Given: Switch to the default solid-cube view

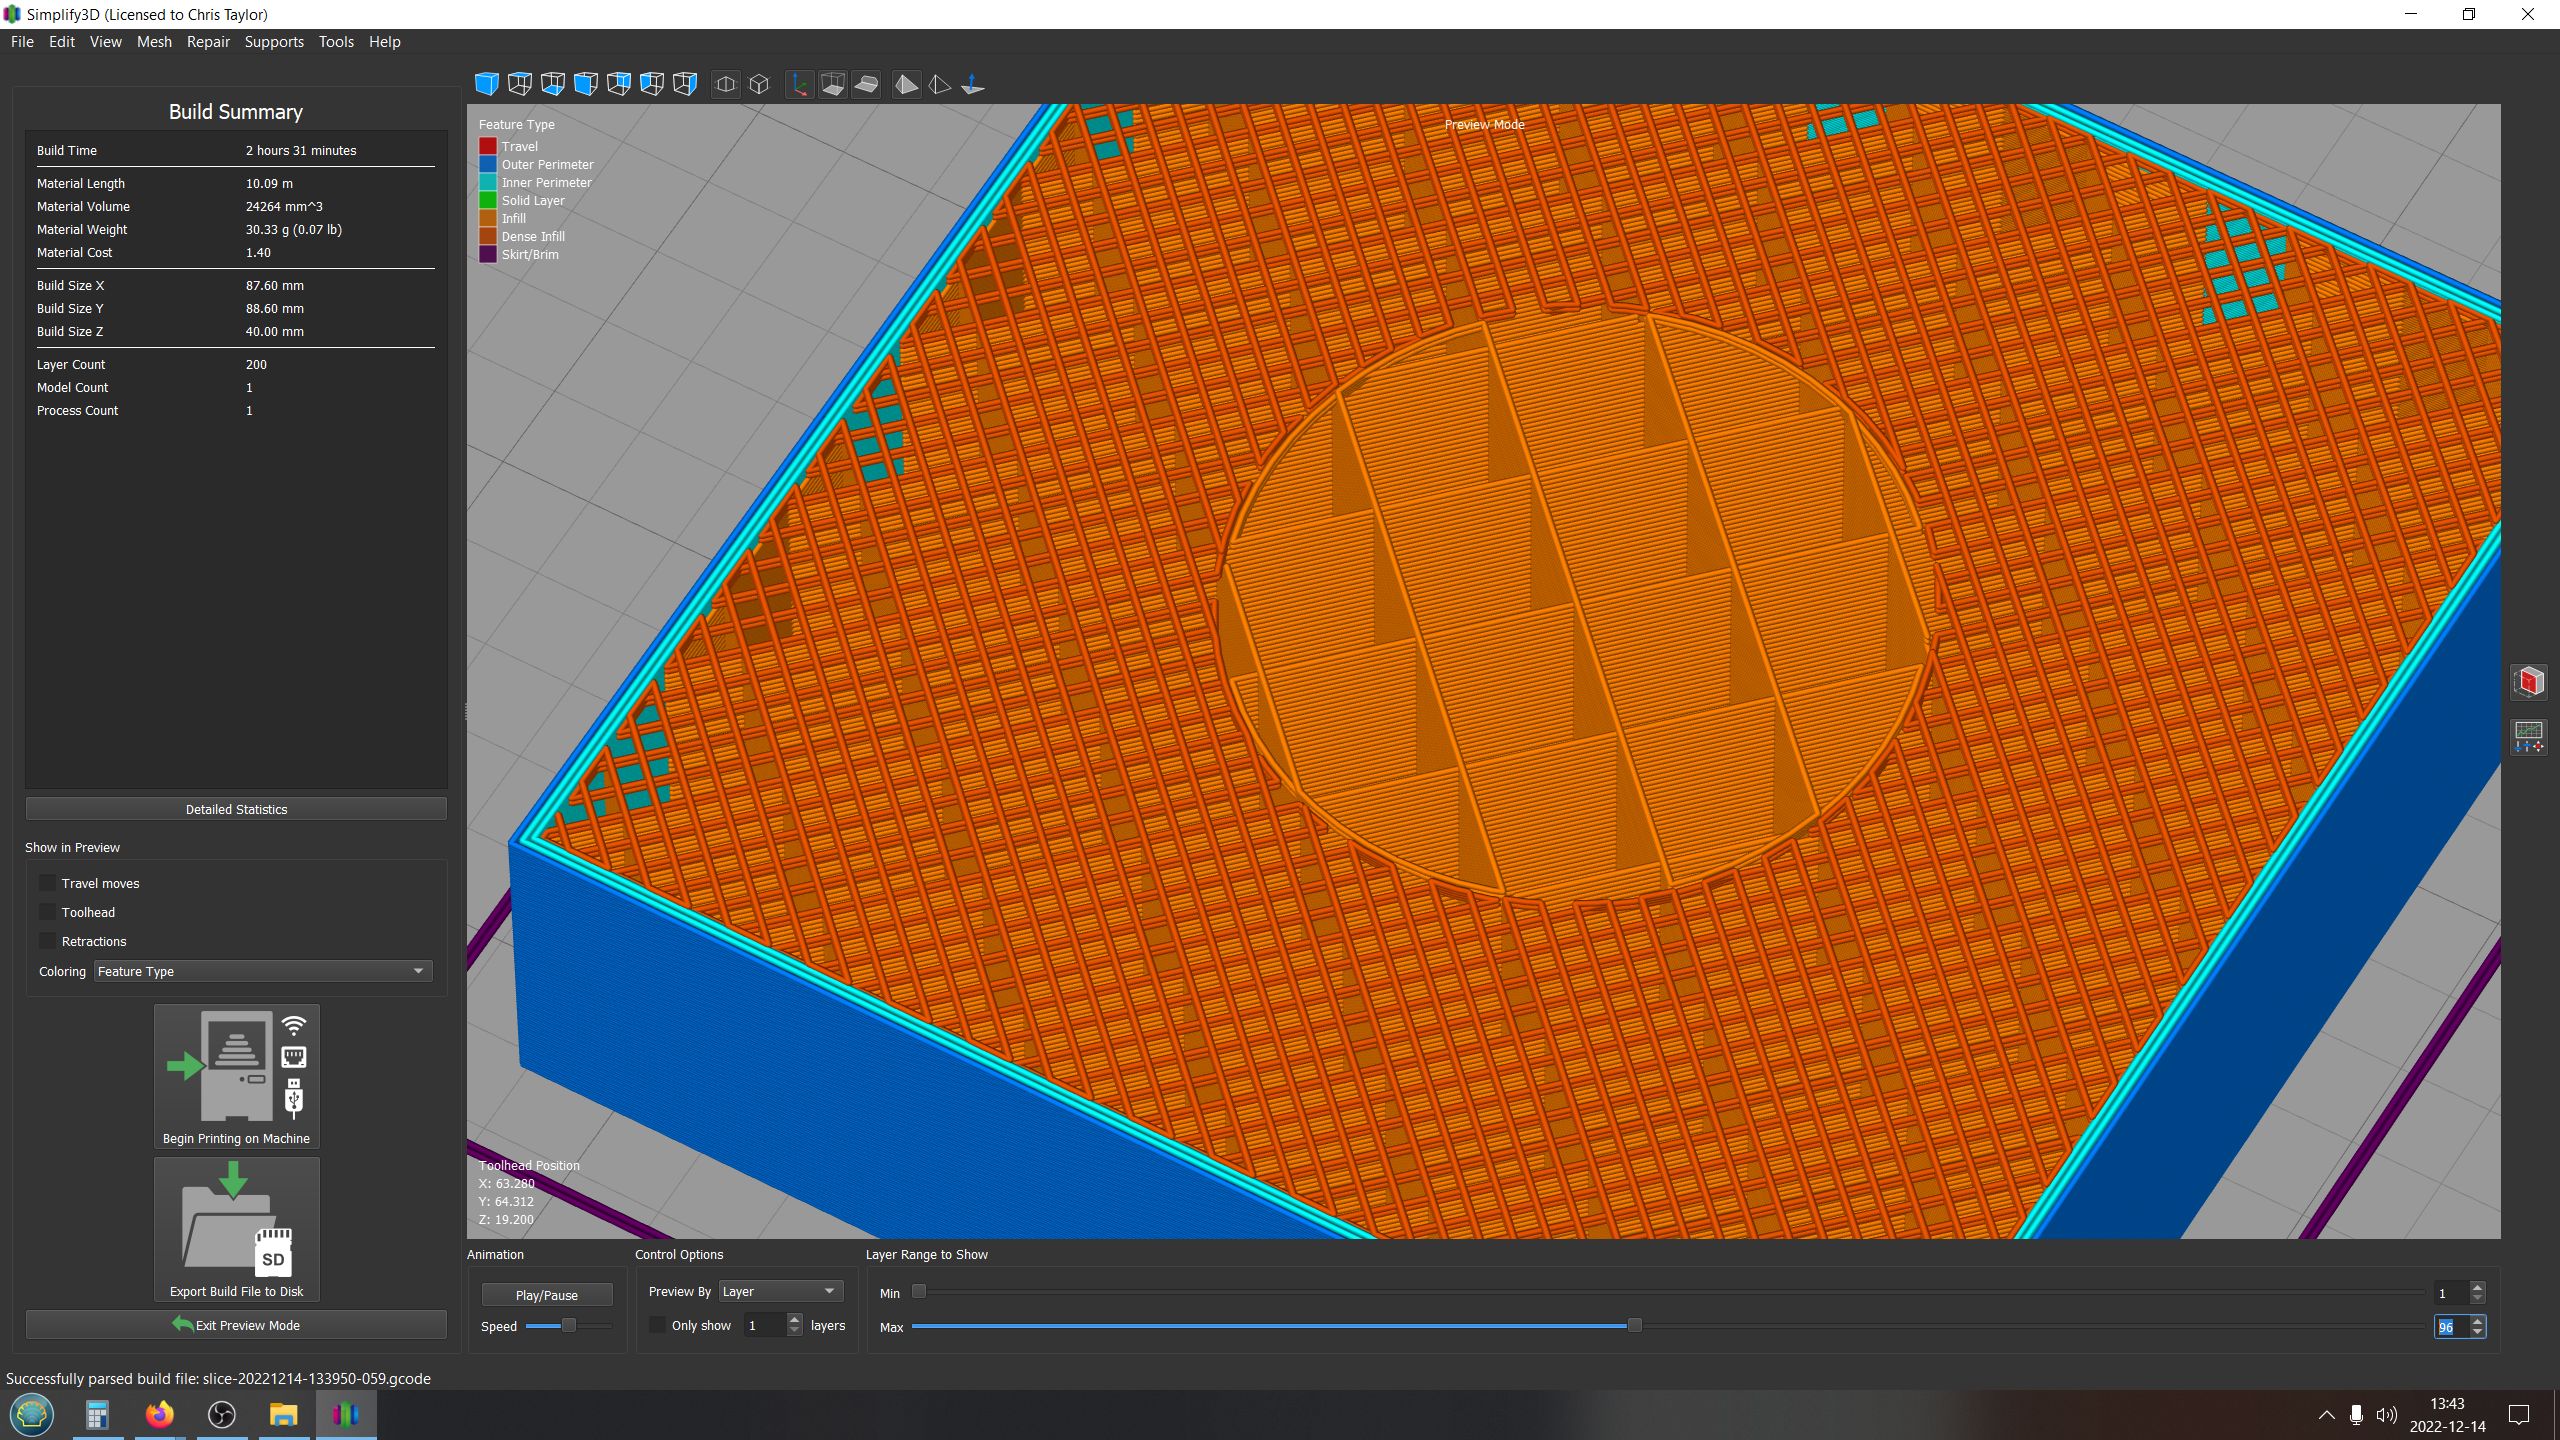Looking at the screenshot, I should coord(486,84).
